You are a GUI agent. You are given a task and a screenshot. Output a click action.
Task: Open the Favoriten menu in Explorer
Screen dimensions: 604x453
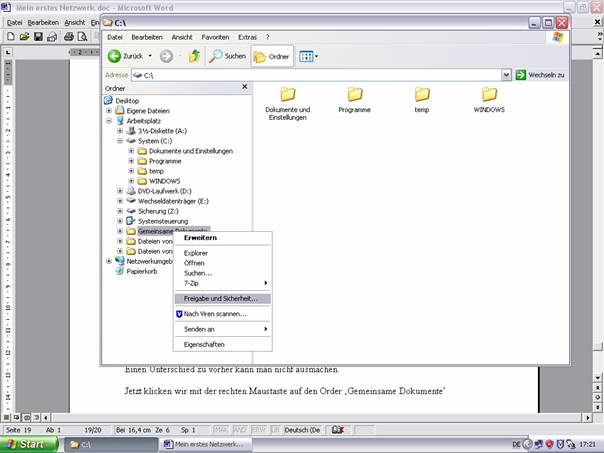pos(215,37)
